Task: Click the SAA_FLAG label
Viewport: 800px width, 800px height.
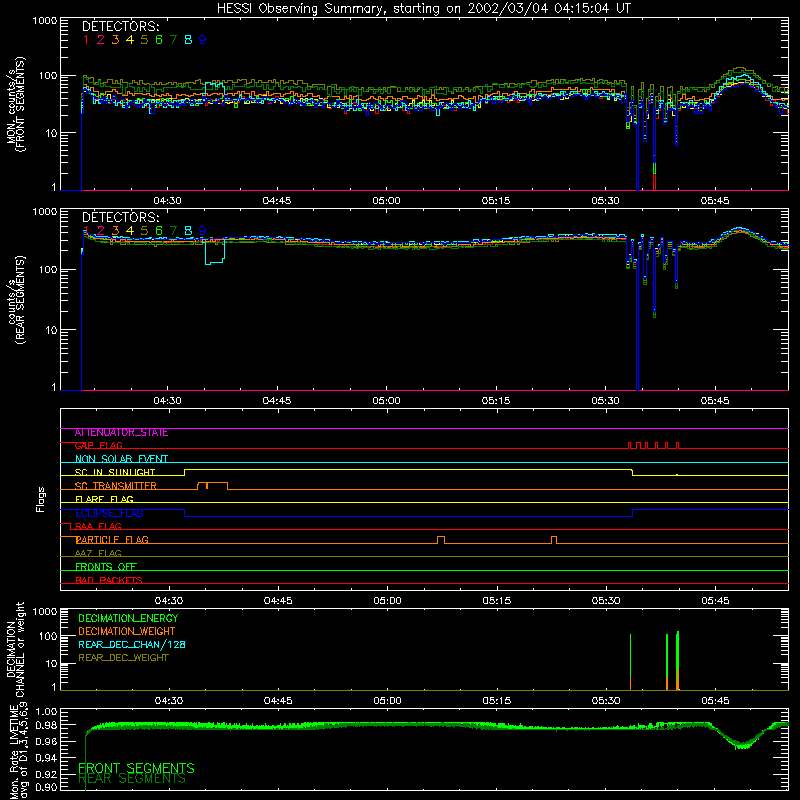Action: (x=98, y=527)
